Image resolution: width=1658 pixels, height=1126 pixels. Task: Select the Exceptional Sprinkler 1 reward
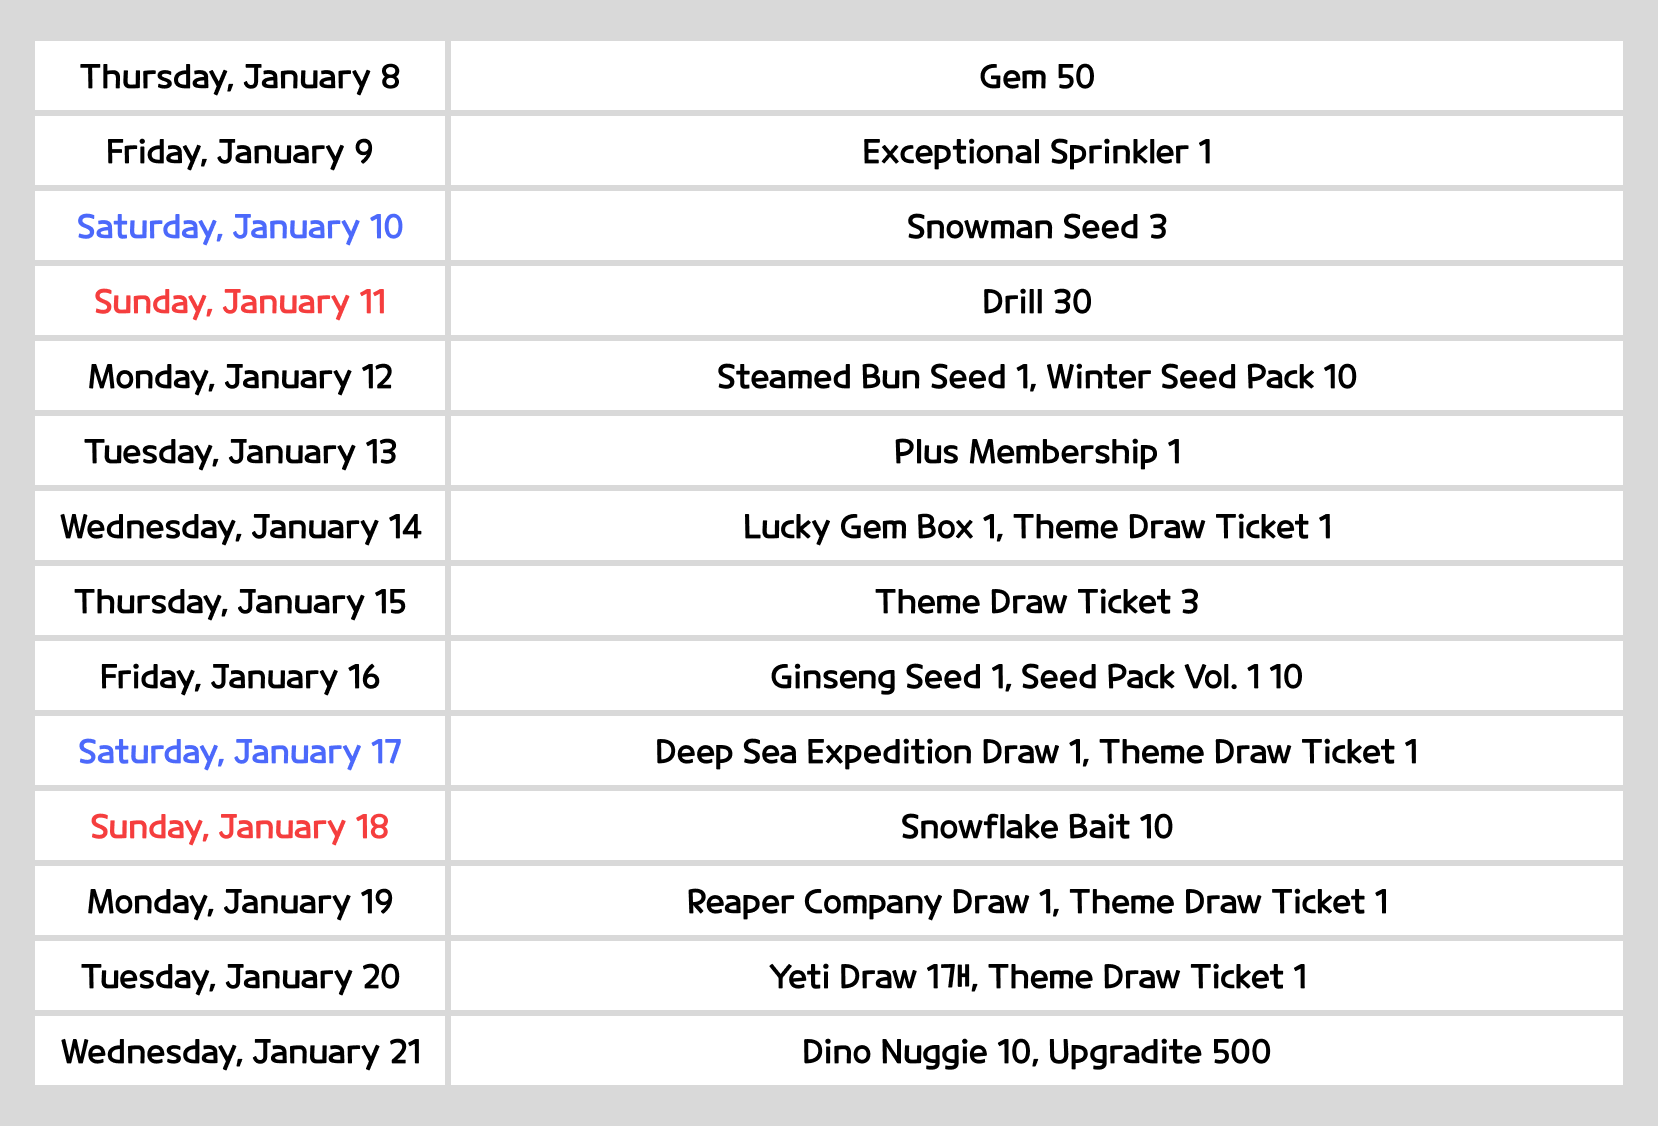pyautogui.click(x=1036, y=152)
